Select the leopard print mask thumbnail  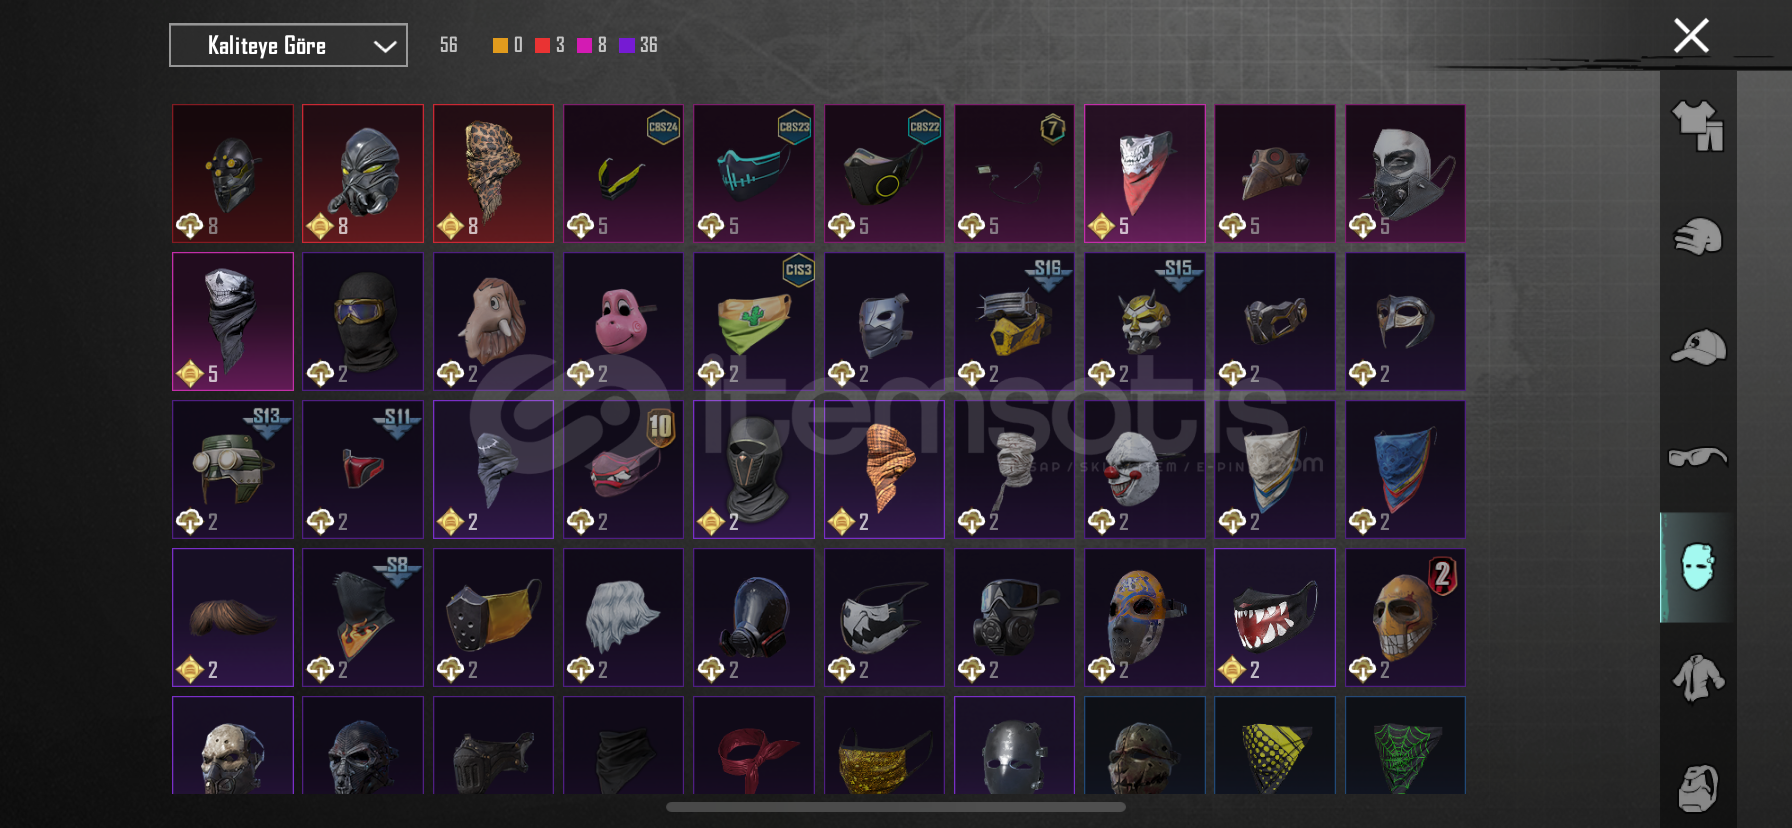coord(493,173)
